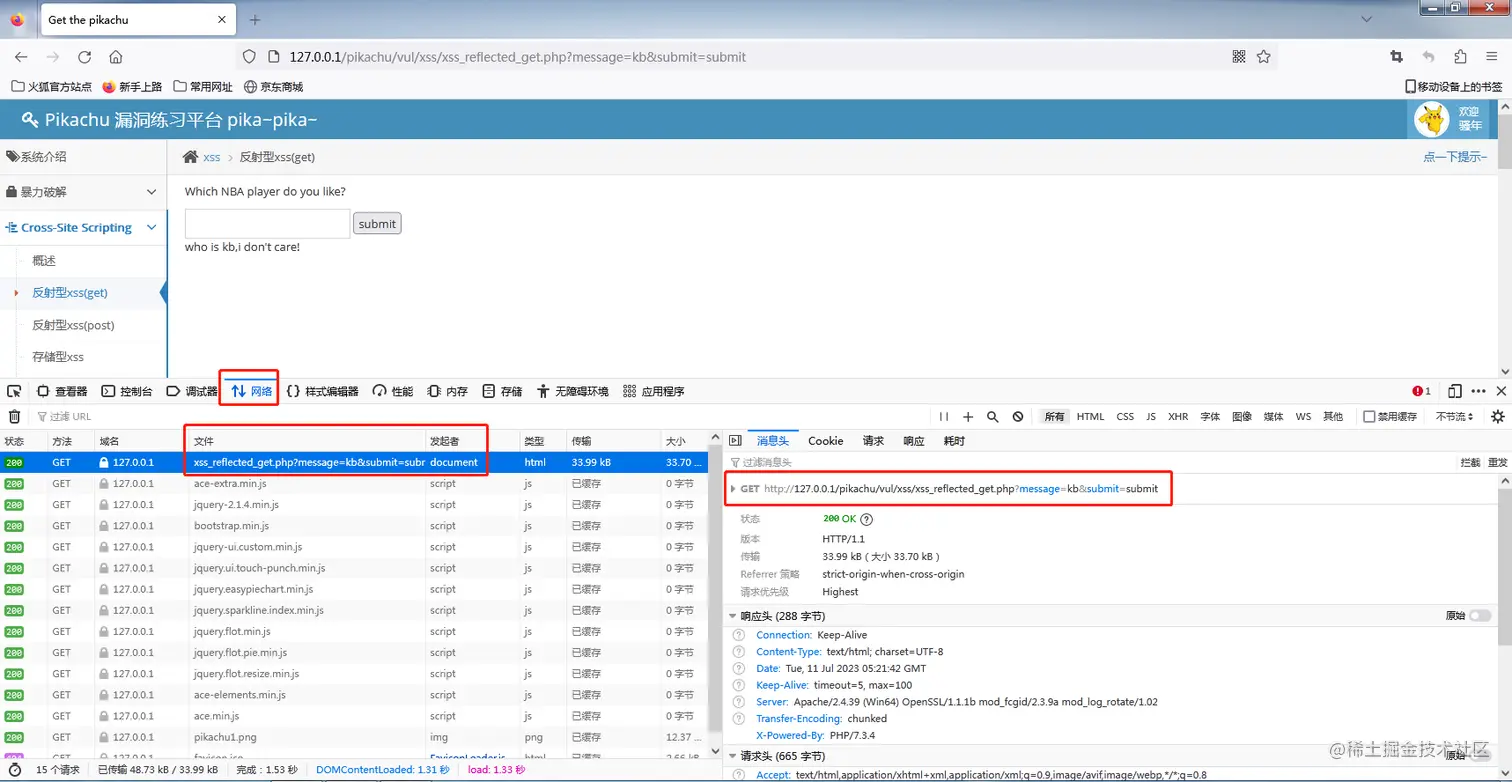Go to the browser home page icon

pos(116,57)
